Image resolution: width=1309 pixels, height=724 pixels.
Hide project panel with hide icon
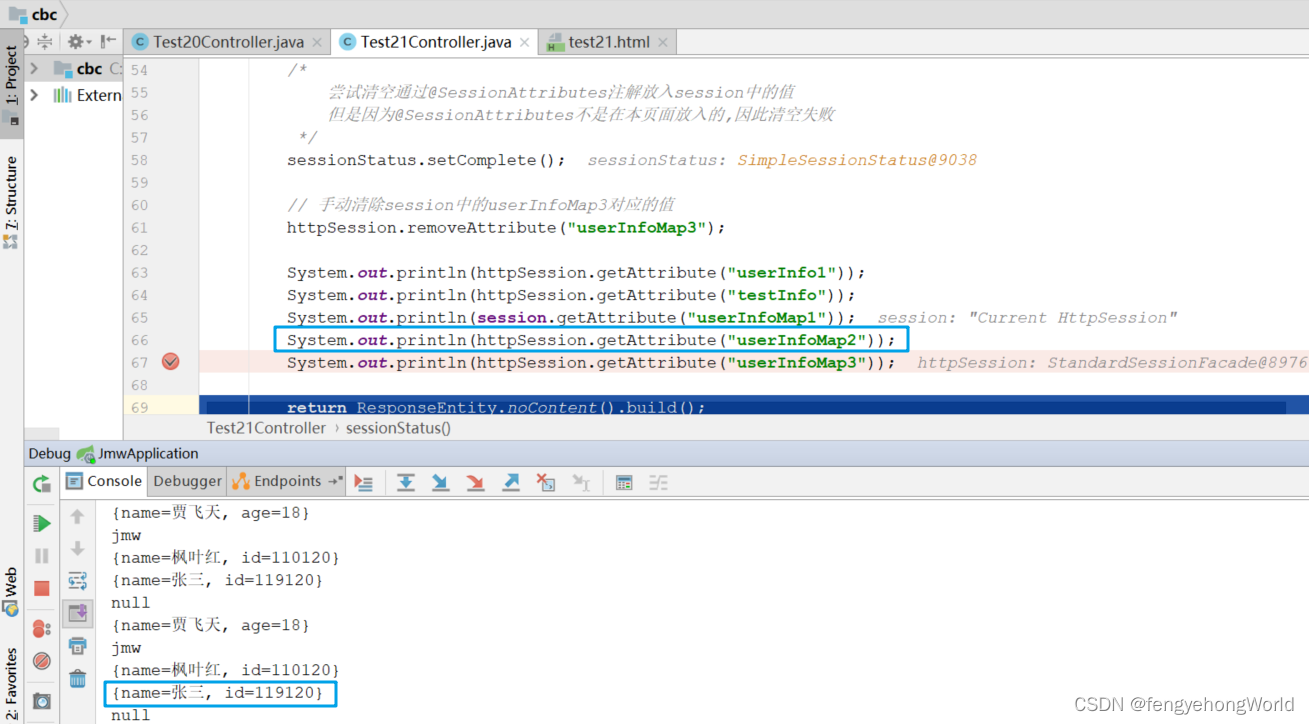108,42
